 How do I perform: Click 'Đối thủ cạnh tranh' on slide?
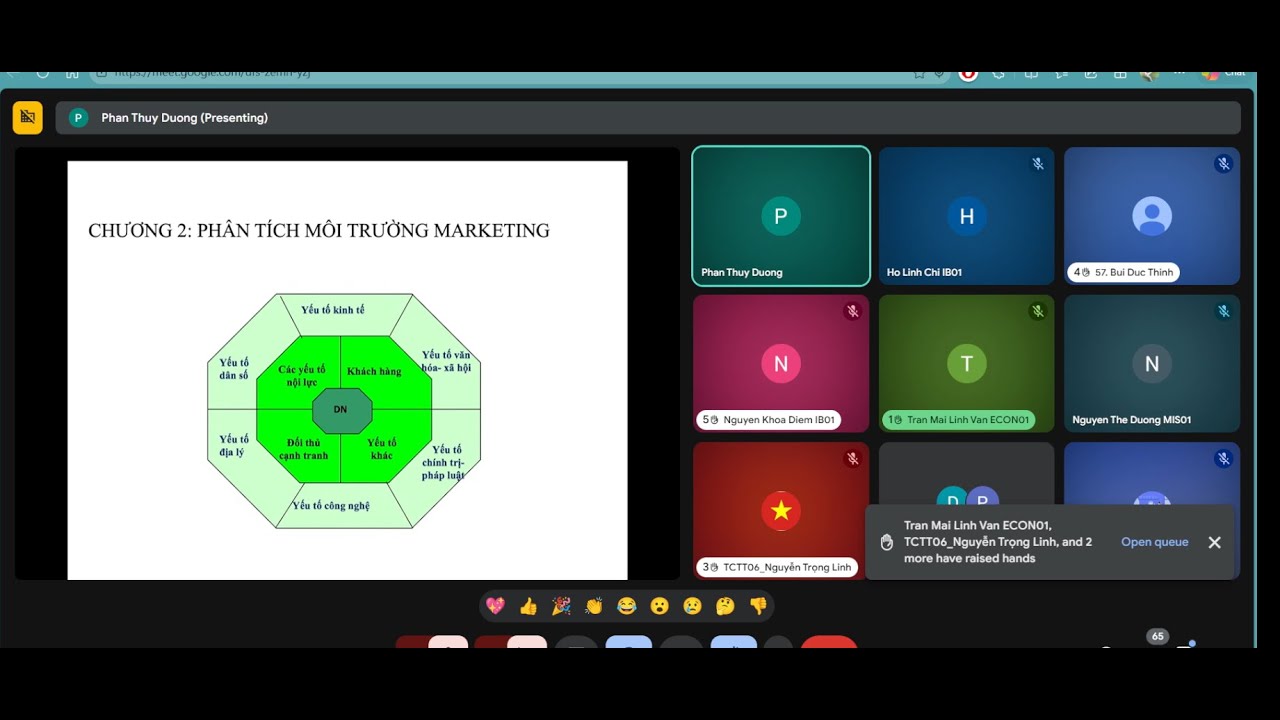tap(304, 449)
